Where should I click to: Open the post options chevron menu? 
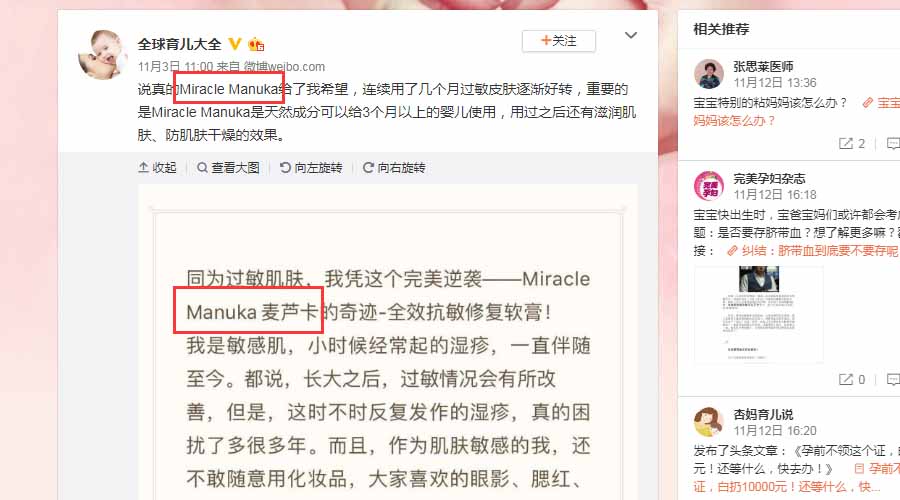click(x=631, y=36)
